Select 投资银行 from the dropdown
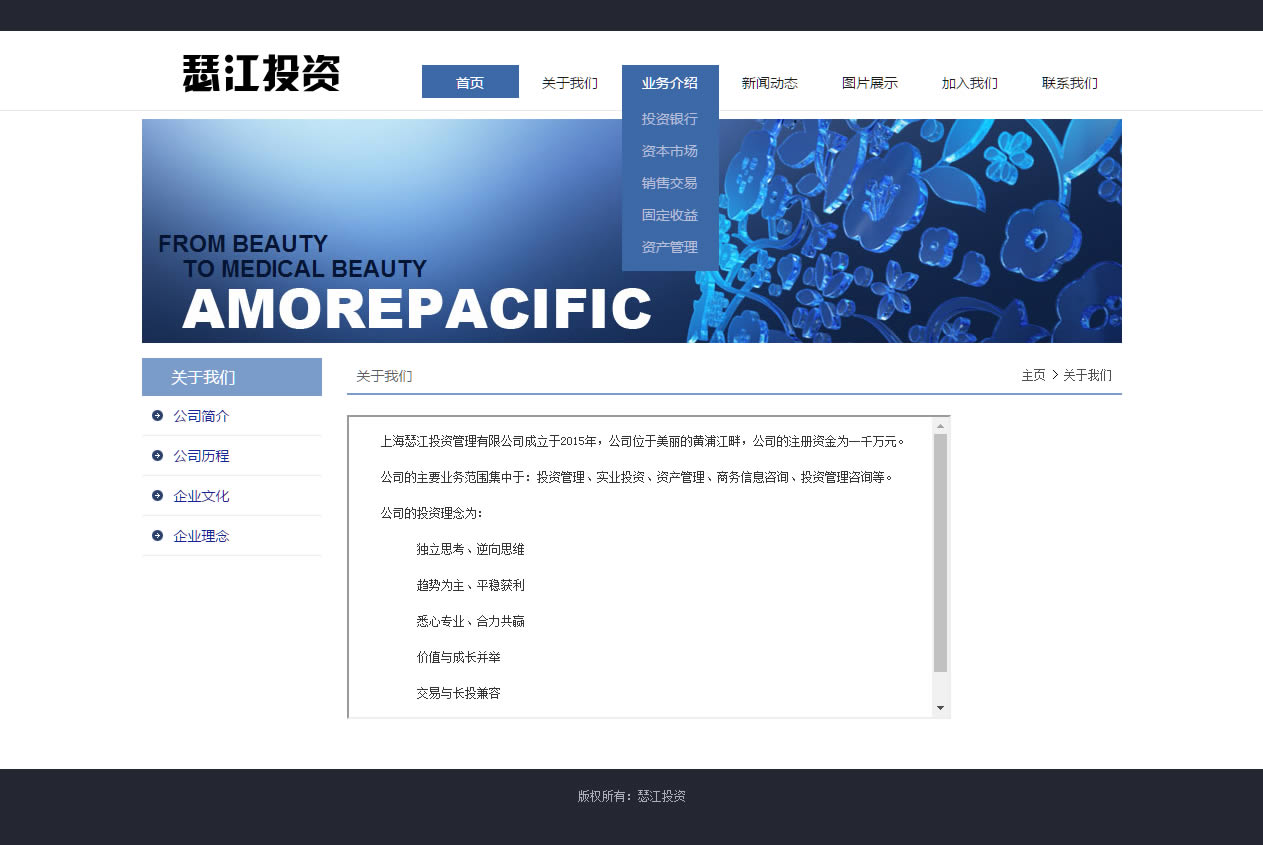The height and width of the screenshot is (845, 1263). click(670, 119)
